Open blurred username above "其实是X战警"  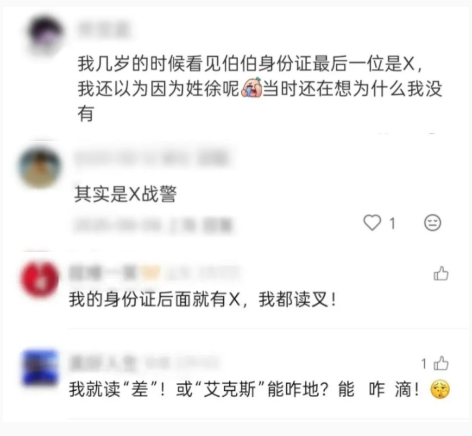[x=152, y=158]
